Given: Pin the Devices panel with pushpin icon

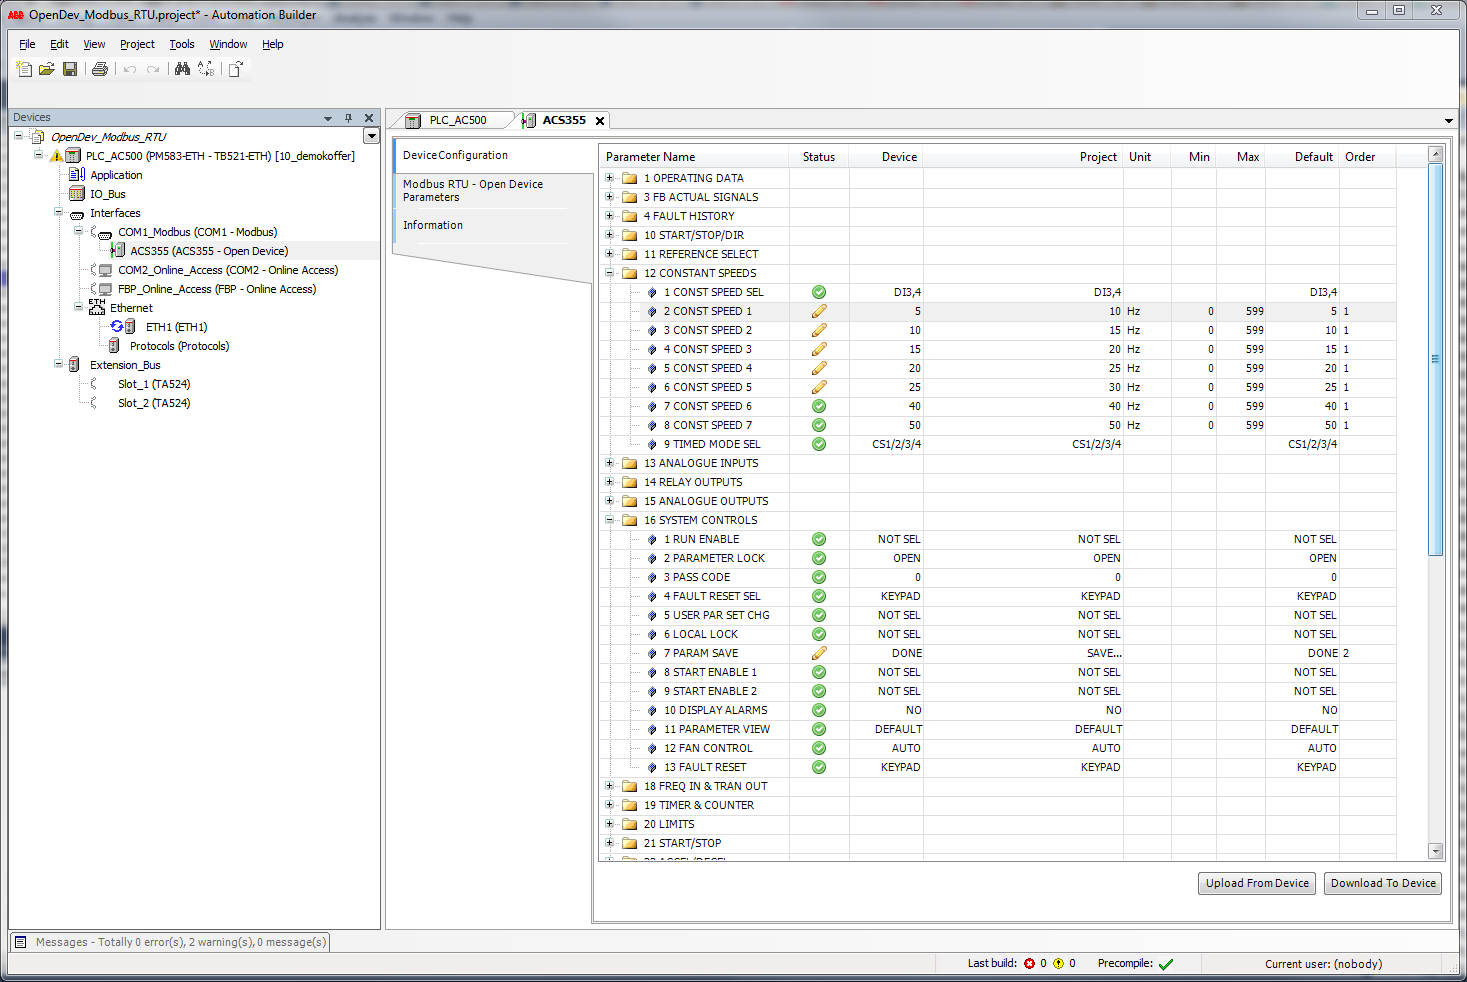Looking at the screenshot, I should coord(348,118).
